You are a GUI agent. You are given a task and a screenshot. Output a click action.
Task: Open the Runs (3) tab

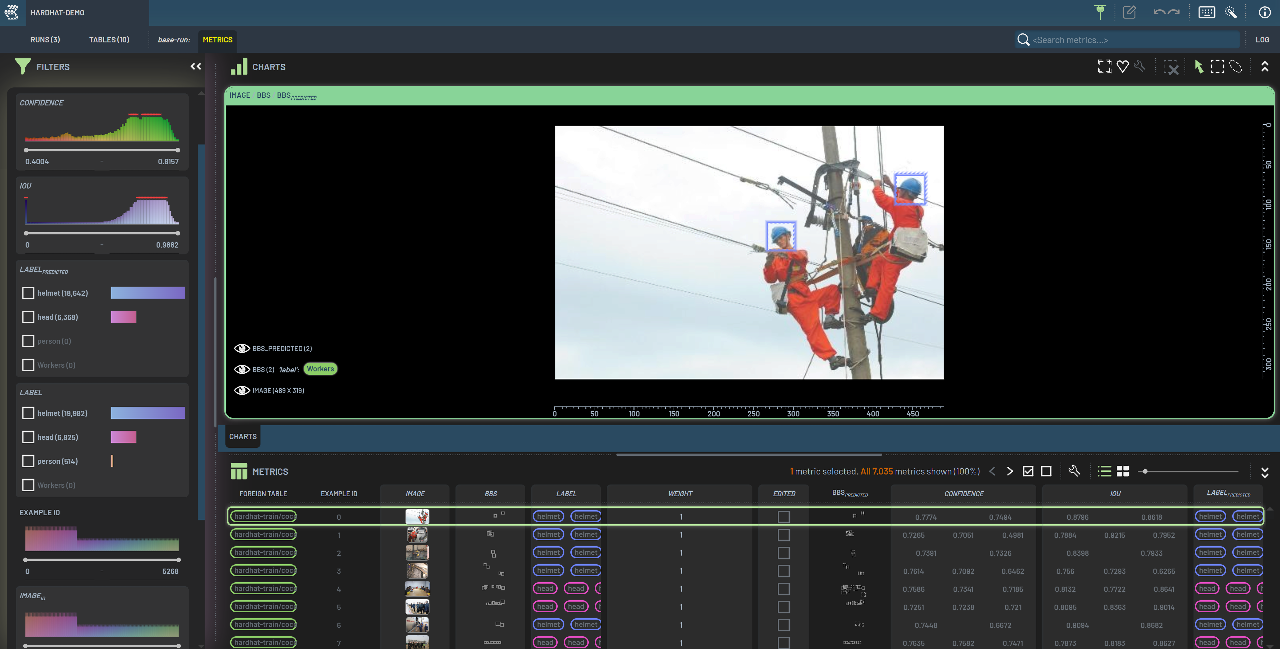tap(45, 40)
